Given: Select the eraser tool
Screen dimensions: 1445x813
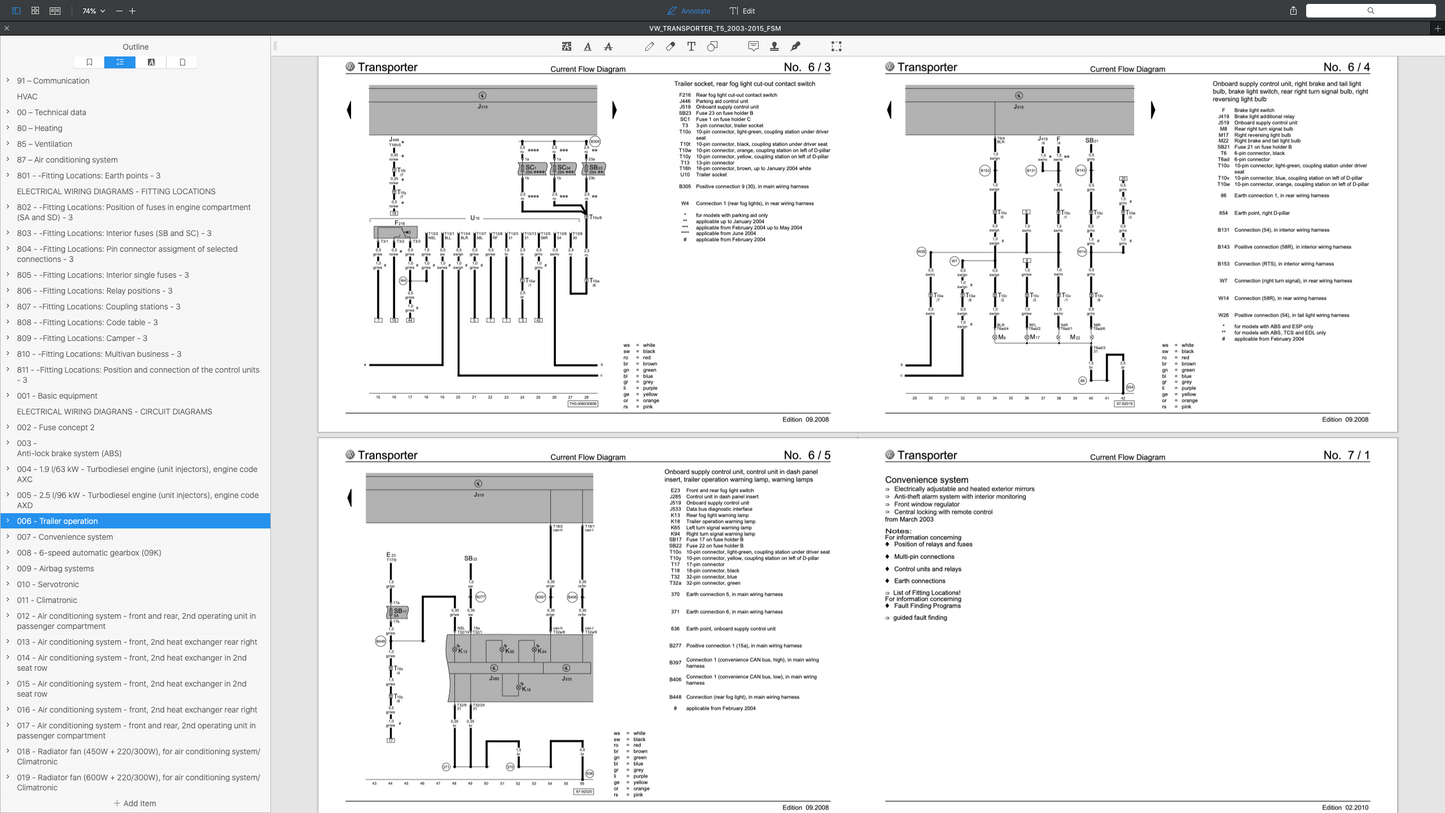Looking at the screenshot, I should (670, 46).
